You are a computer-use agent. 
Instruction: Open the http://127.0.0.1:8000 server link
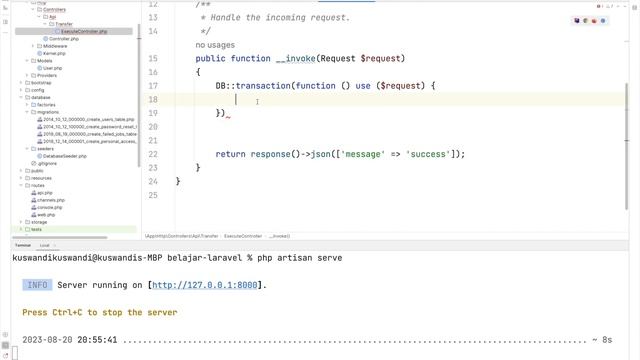[204, 285]
